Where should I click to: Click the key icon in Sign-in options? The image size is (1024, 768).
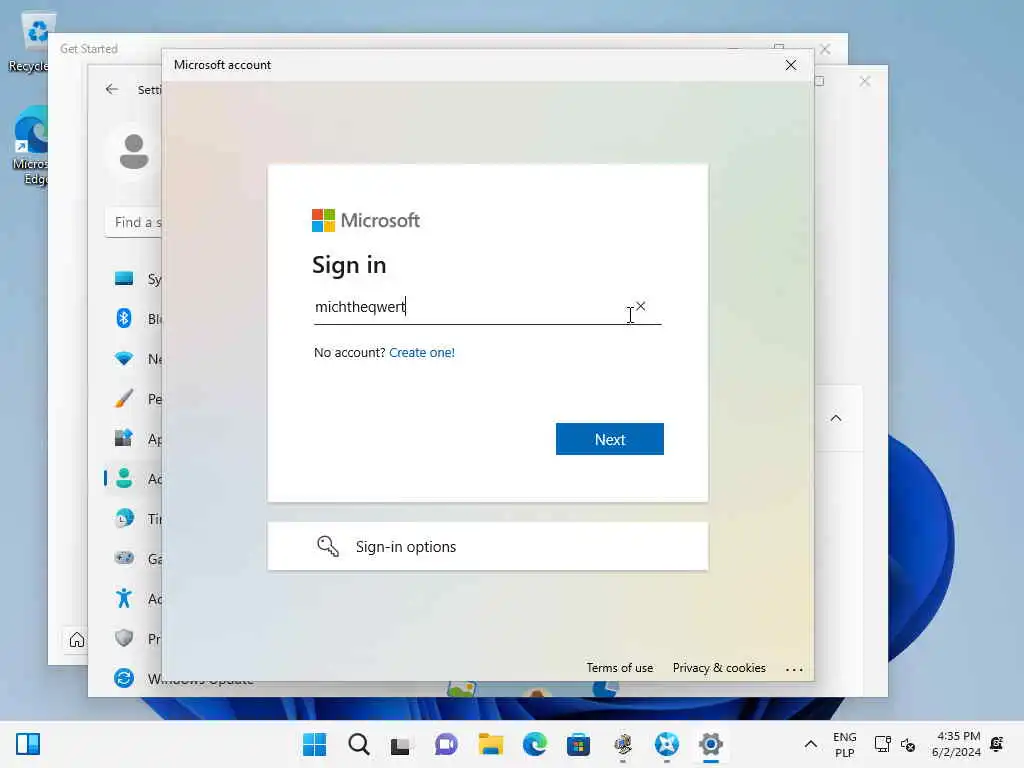pyautogui.click(x=327, y=546)
